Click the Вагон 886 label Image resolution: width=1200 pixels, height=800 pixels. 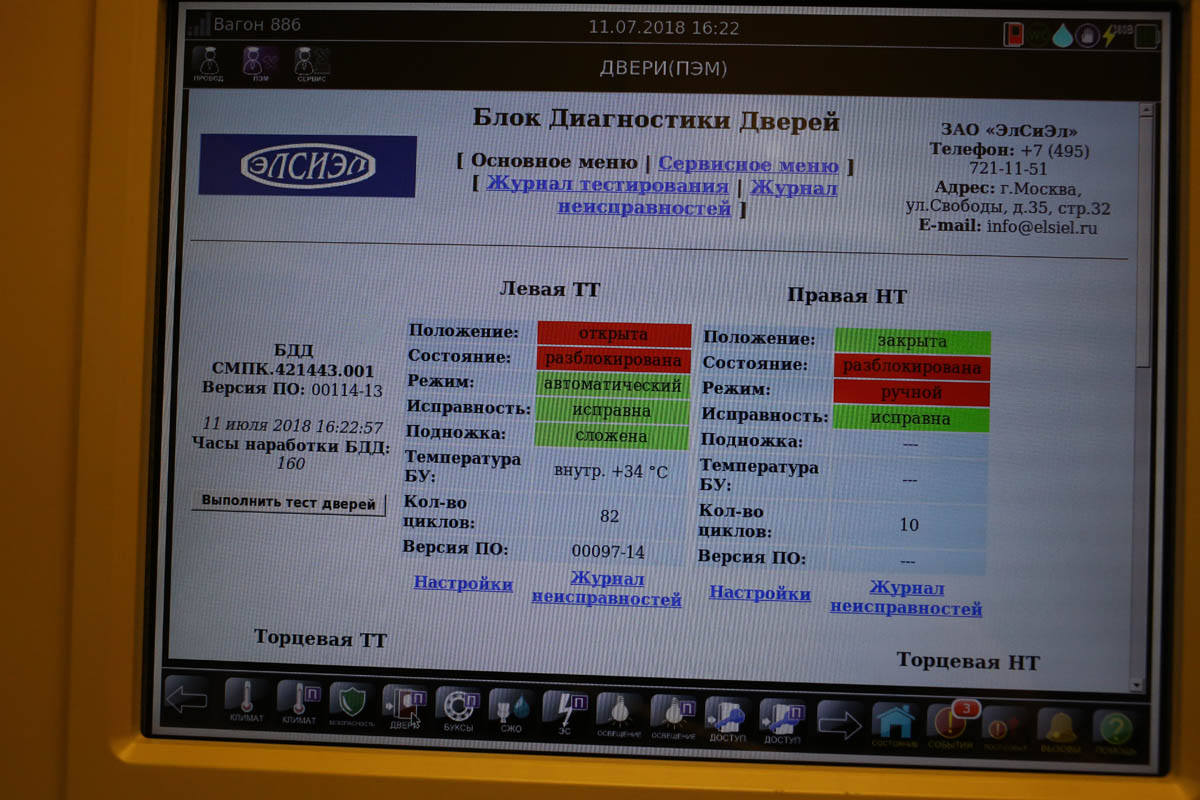coord(257,24)
